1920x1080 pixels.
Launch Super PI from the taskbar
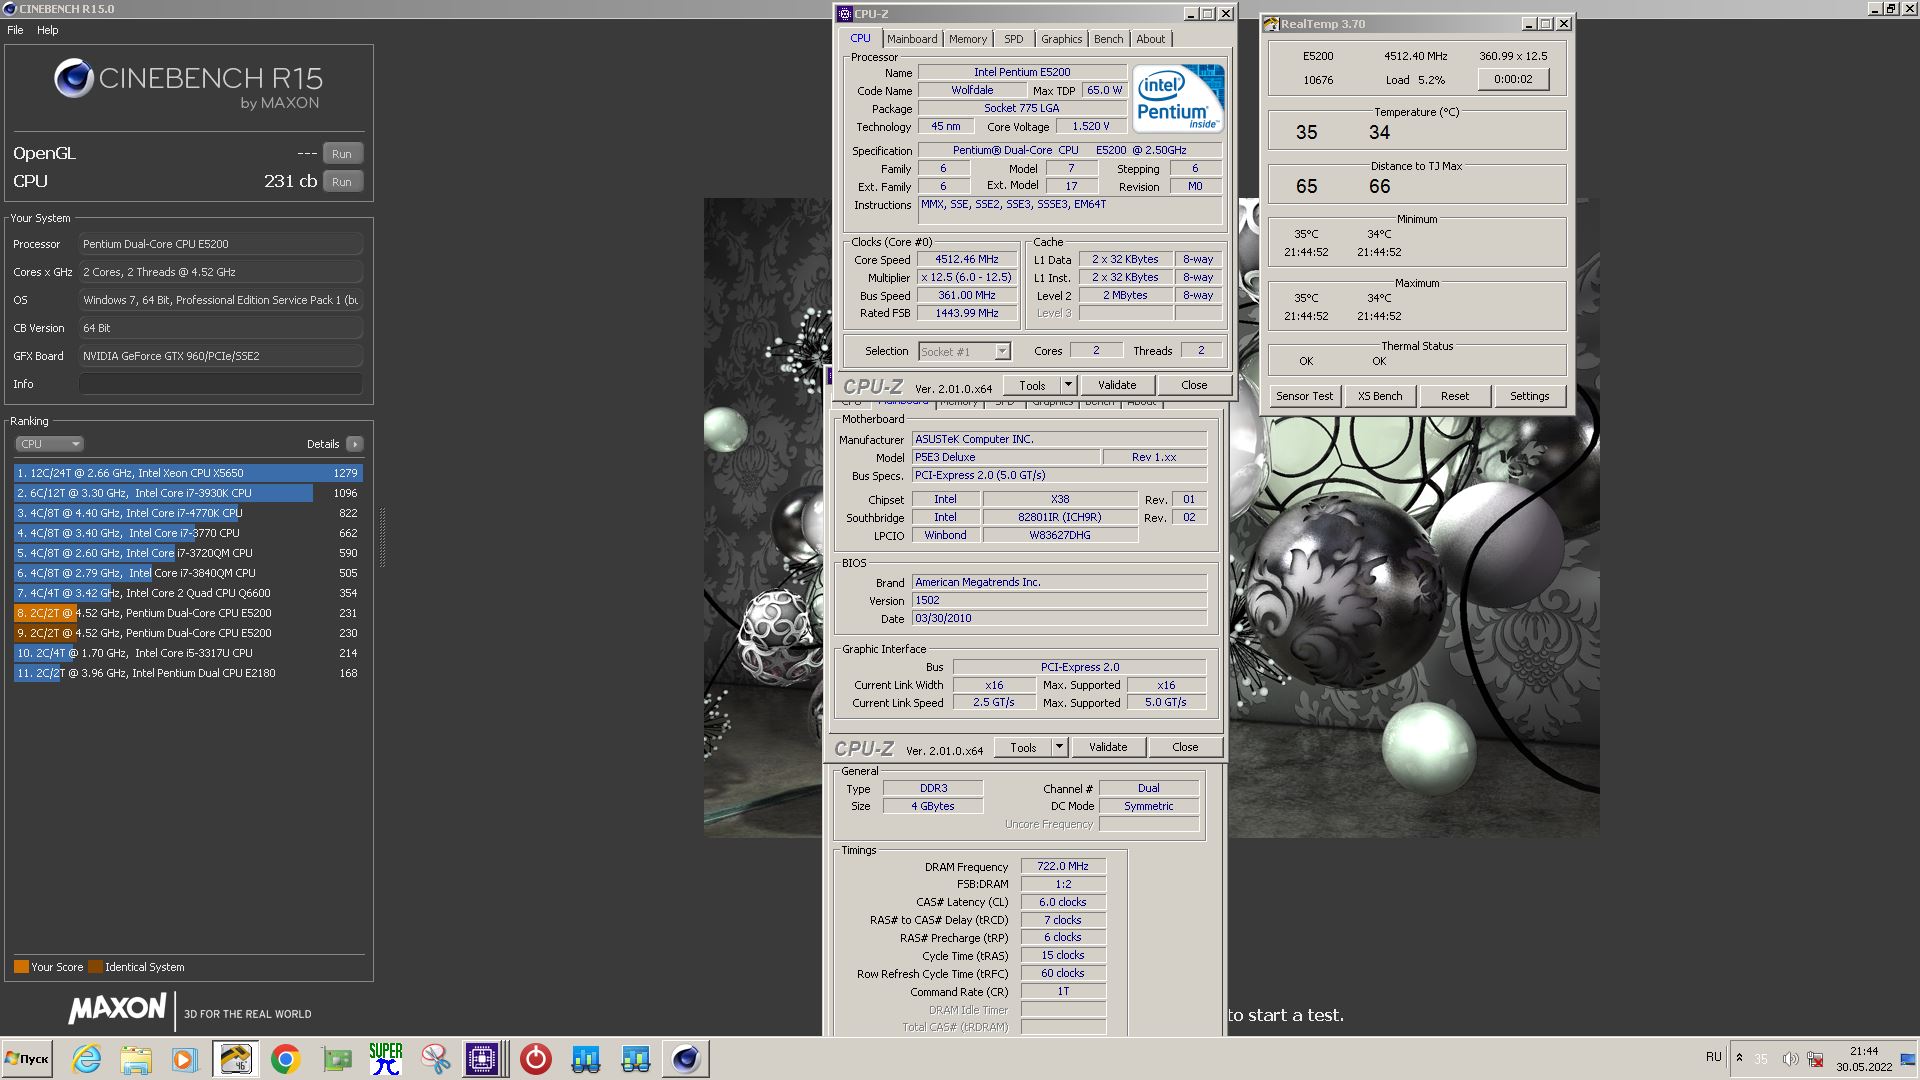pyautogui.click(x=386, y=1059)
